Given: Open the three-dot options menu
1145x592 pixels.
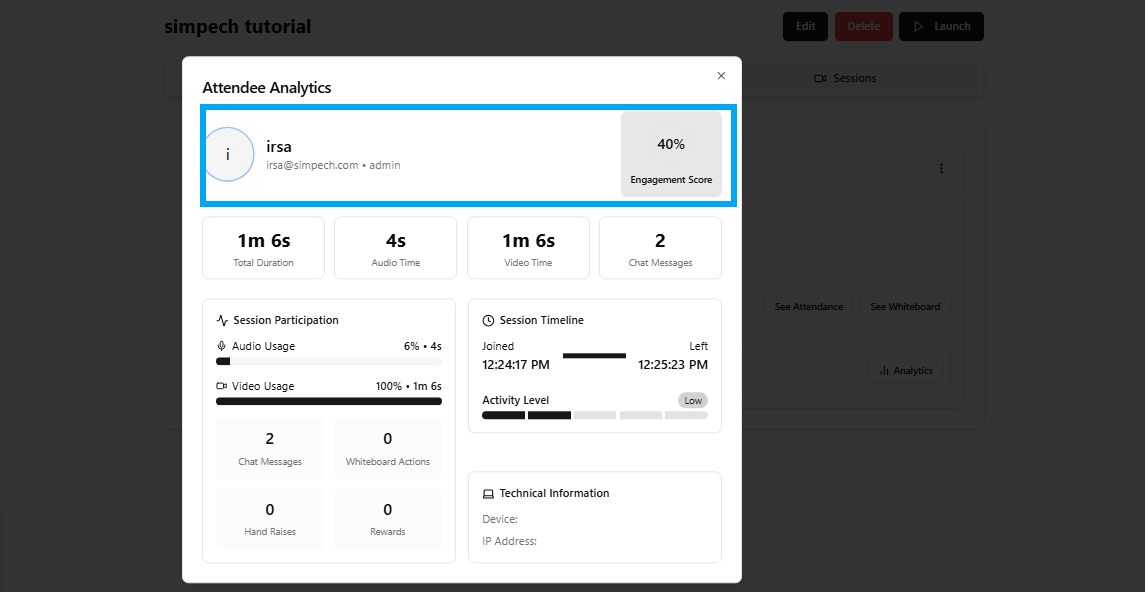Looking at the screenshot, I should click(941, 169).
